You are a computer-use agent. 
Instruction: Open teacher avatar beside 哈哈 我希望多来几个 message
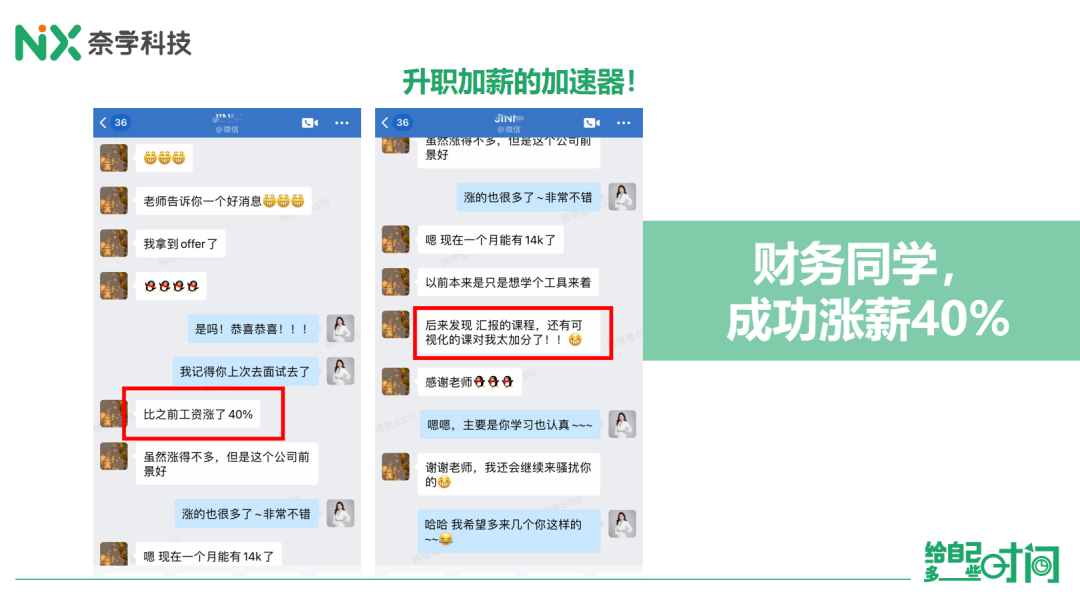coord(622,524)
